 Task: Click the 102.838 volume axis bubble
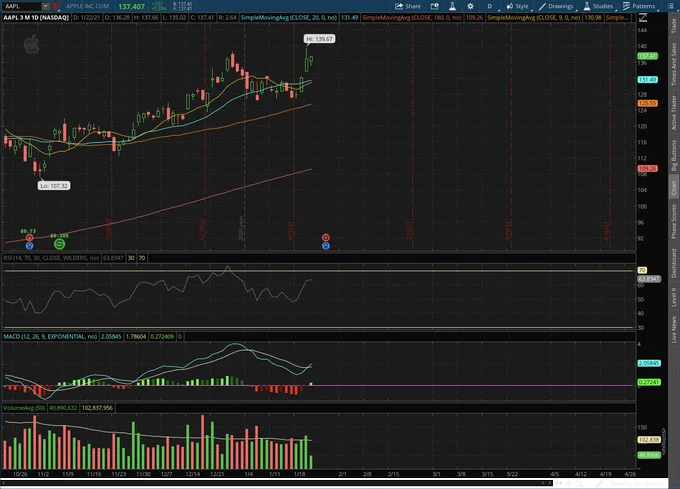coord(649,440)
